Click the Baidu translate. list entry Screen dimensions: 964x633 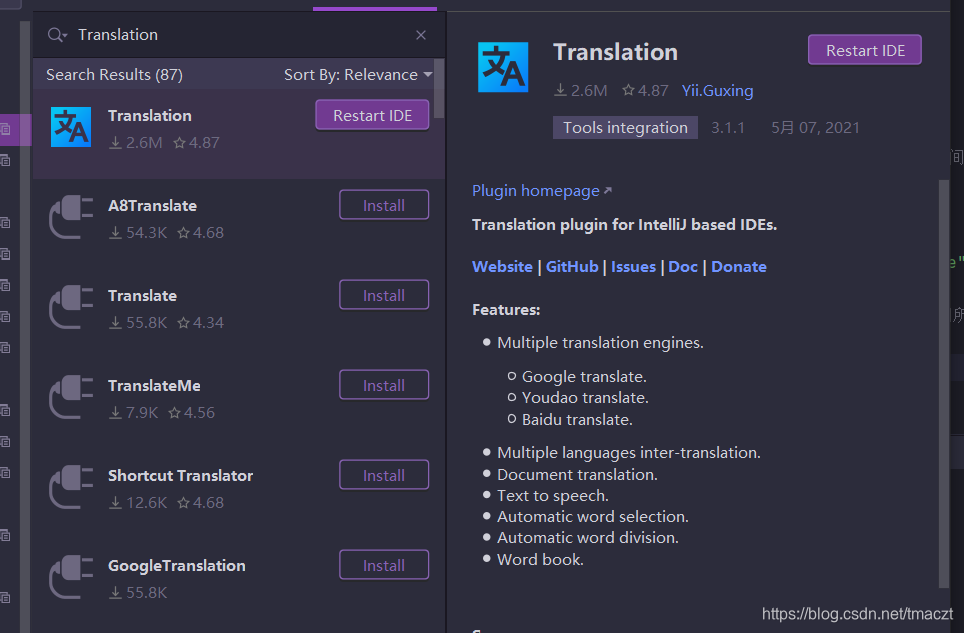577,420
